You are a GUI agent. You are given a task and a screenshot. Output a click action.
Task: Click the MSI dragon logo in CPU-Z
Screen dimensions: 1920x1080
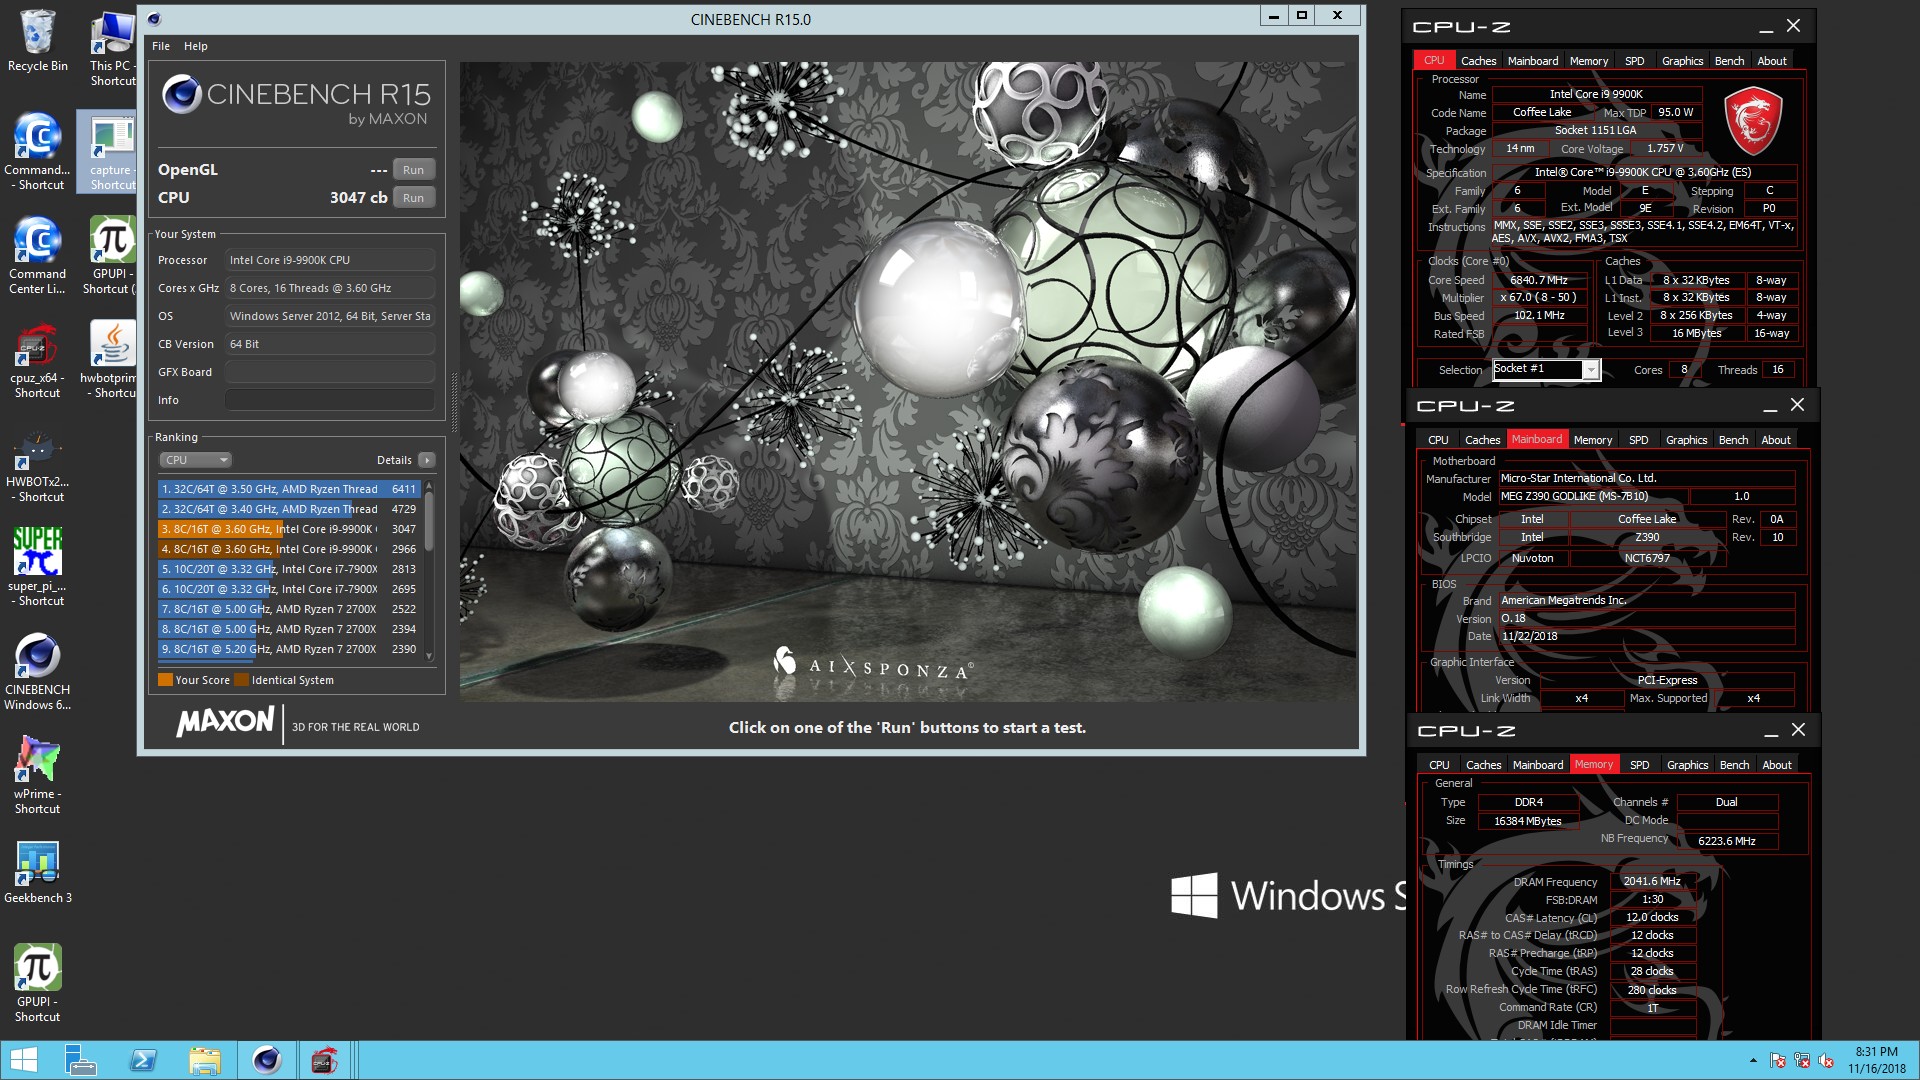(1754, 121)
